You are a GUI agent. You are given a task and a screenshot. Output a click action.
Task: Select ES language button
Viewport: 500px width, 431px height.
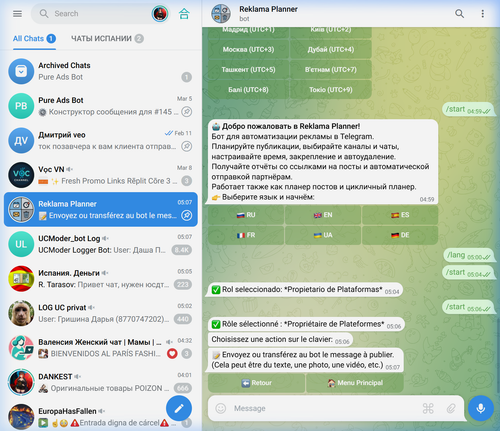pos(400,215)
